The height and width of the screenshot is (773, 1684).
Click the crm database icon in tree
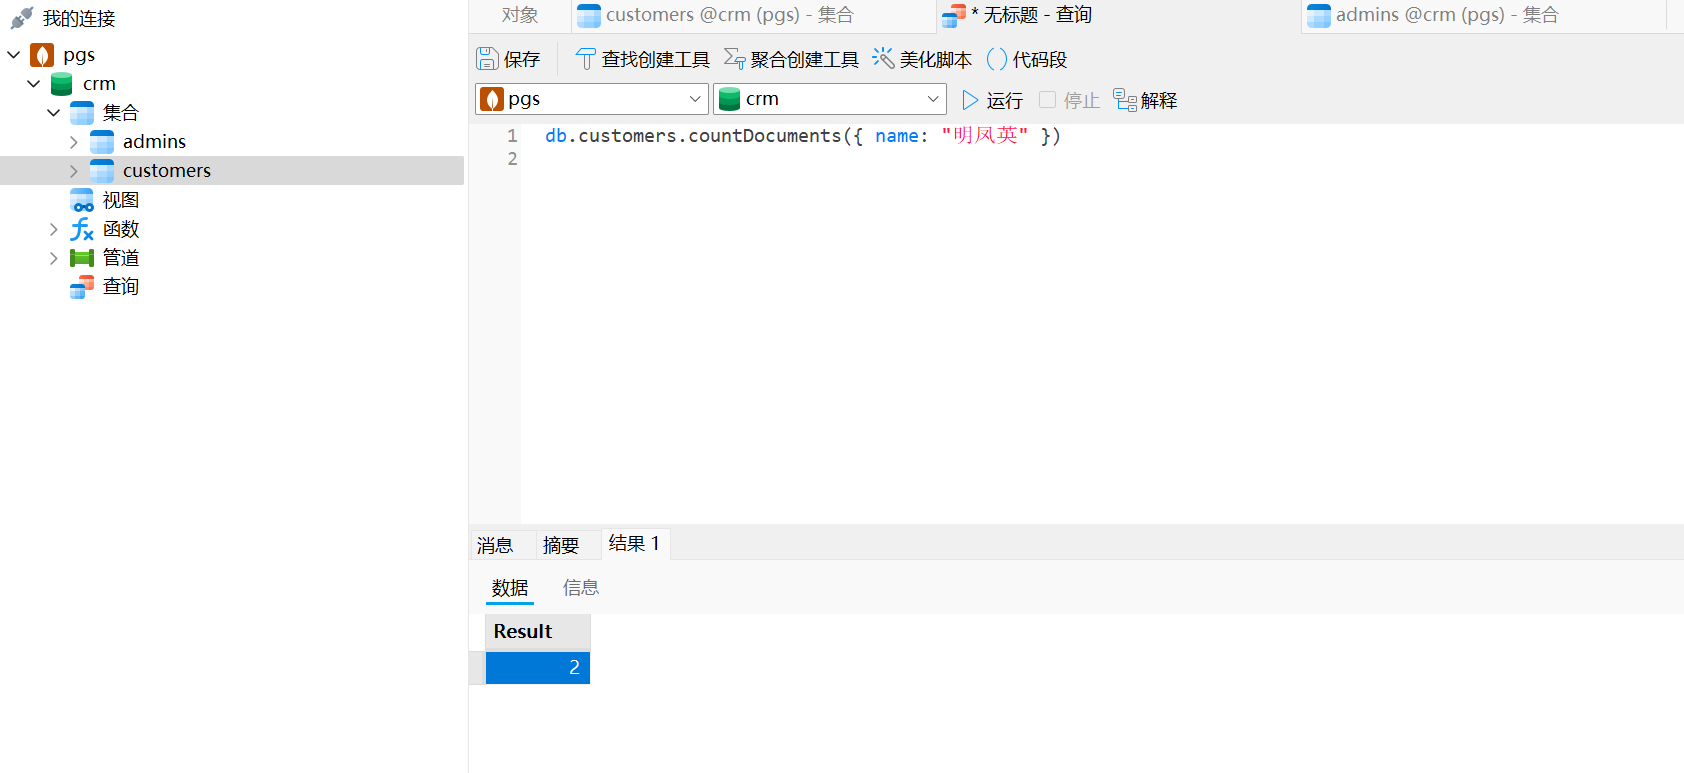tap(61, 84)
